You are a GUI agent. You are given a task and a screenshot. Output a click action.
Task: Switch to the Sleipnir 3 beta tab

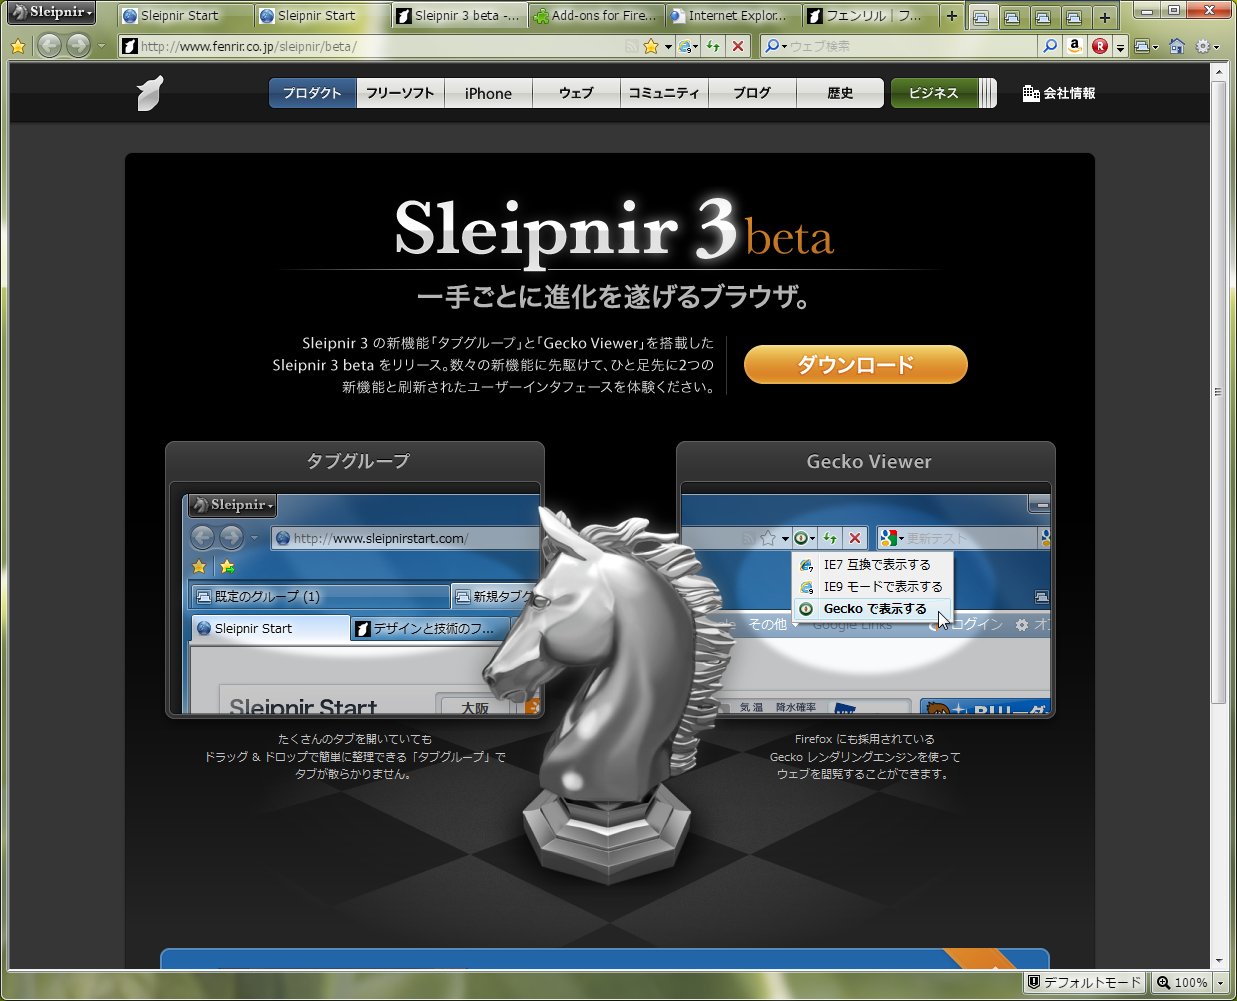(x=458, y=16)
